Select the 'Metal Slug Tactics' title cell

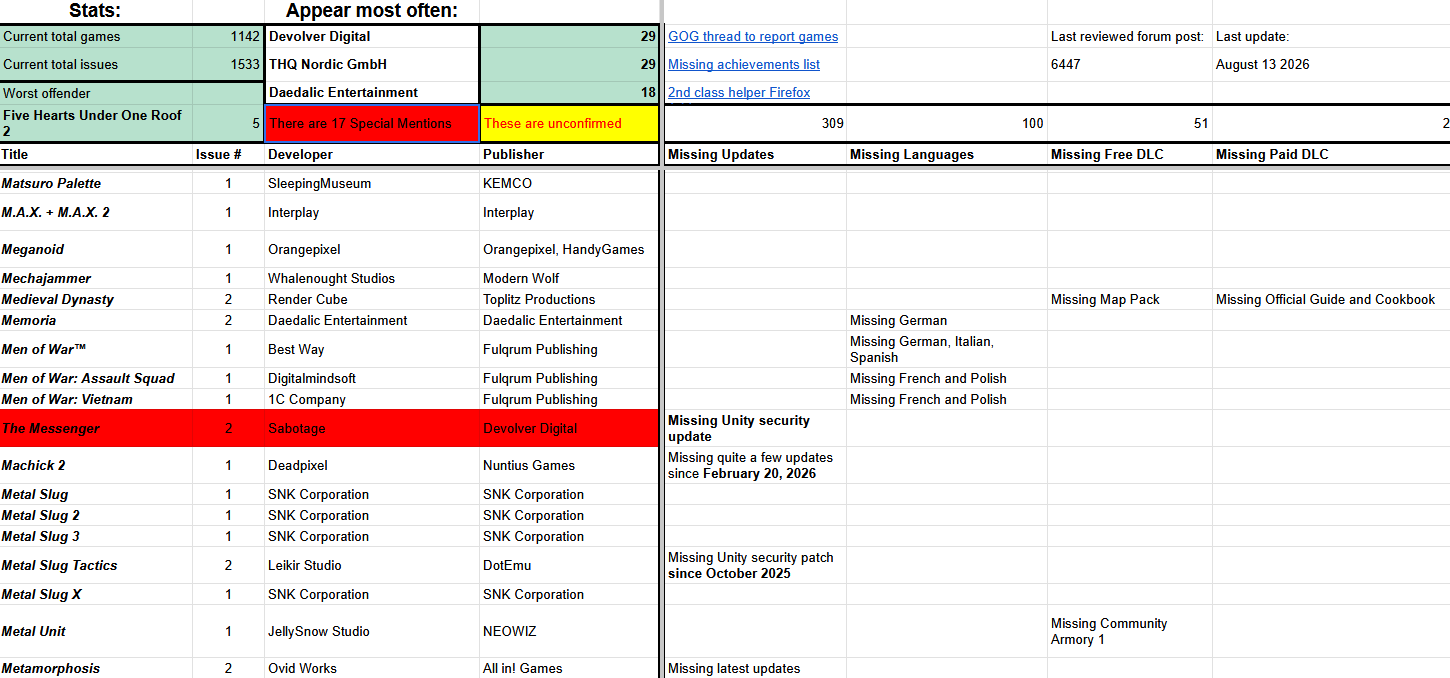point(96,566)
